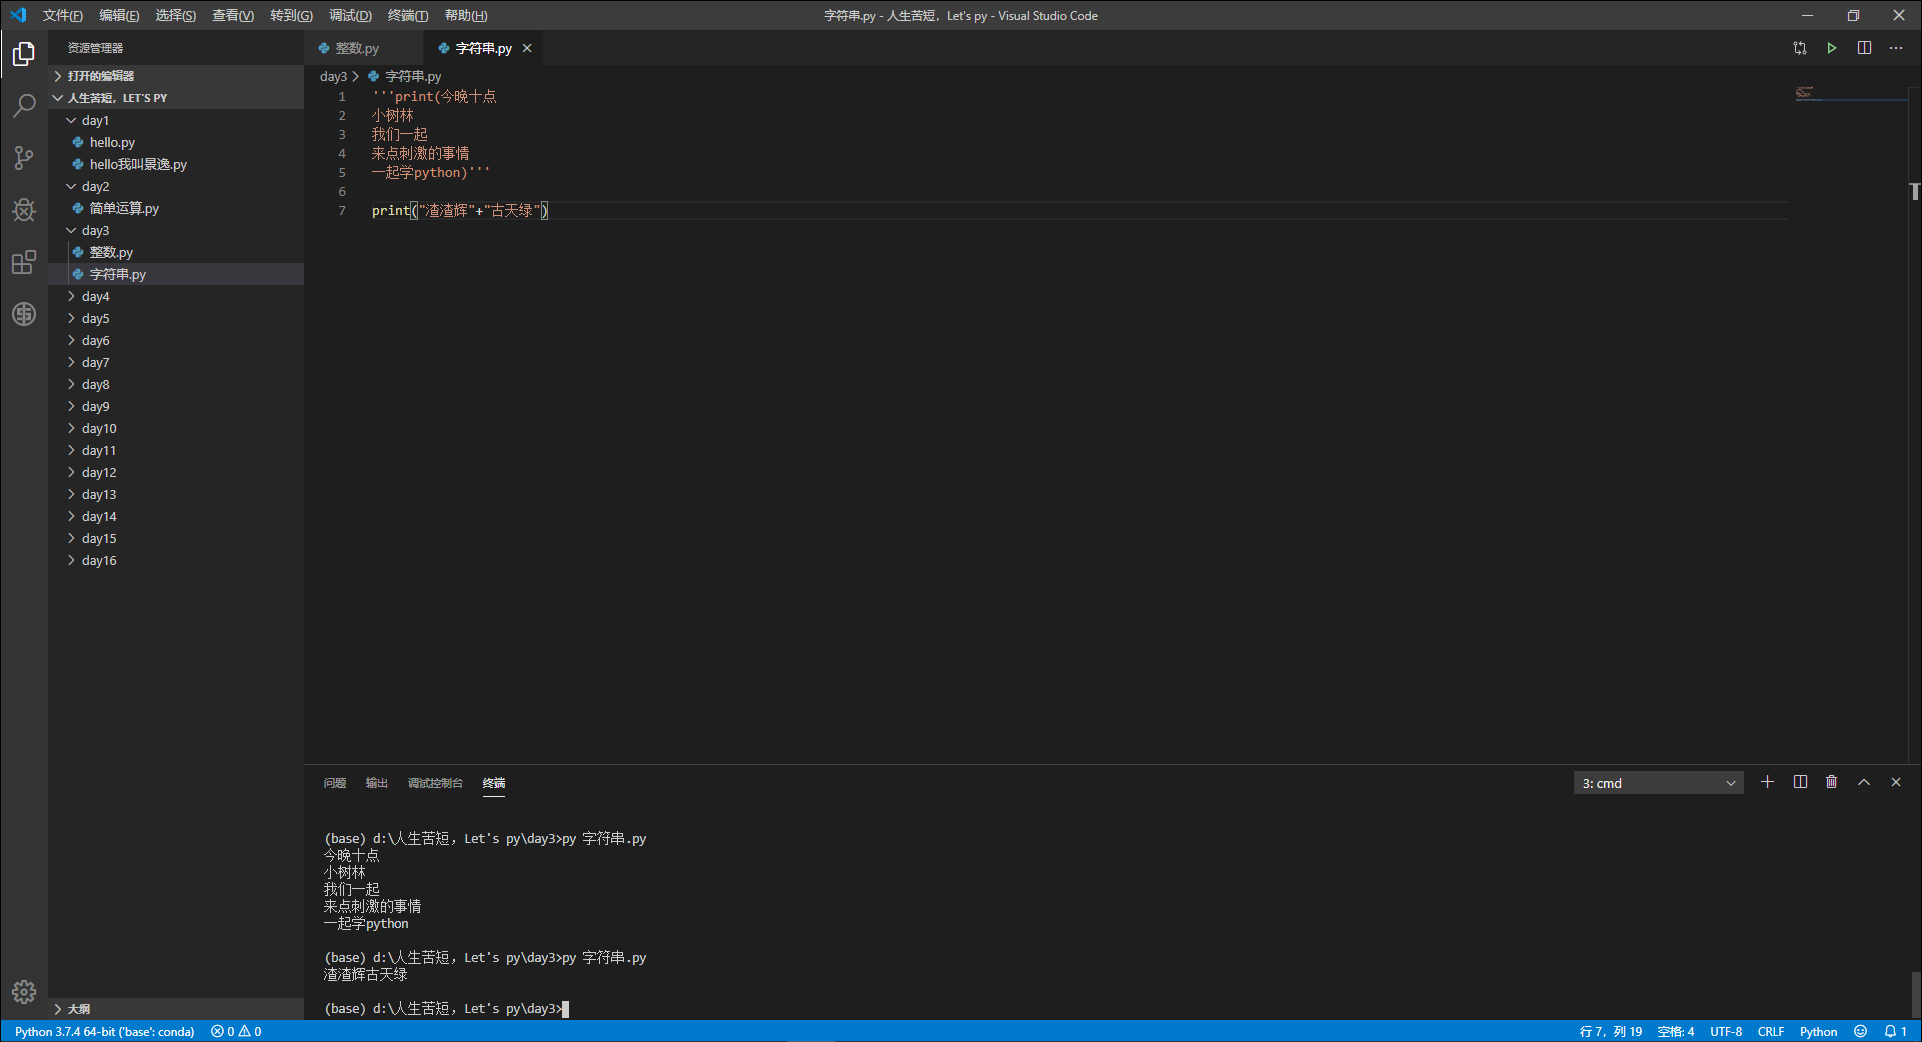
Task: Expand the day8 folder
Action: (175, 384)
